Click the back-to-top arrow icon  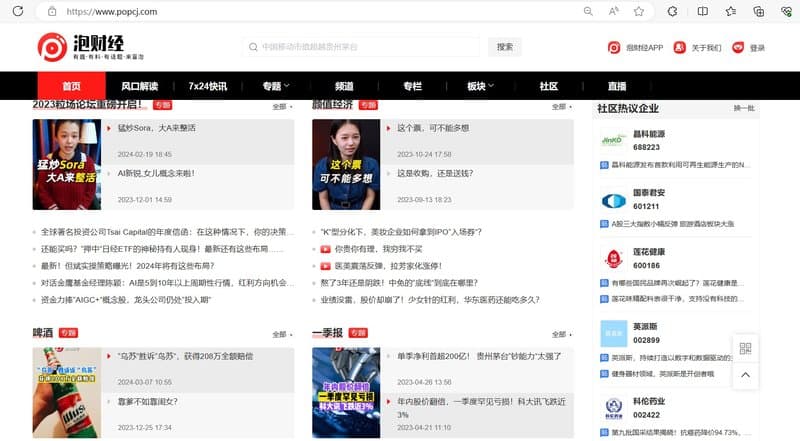[745, 375]
